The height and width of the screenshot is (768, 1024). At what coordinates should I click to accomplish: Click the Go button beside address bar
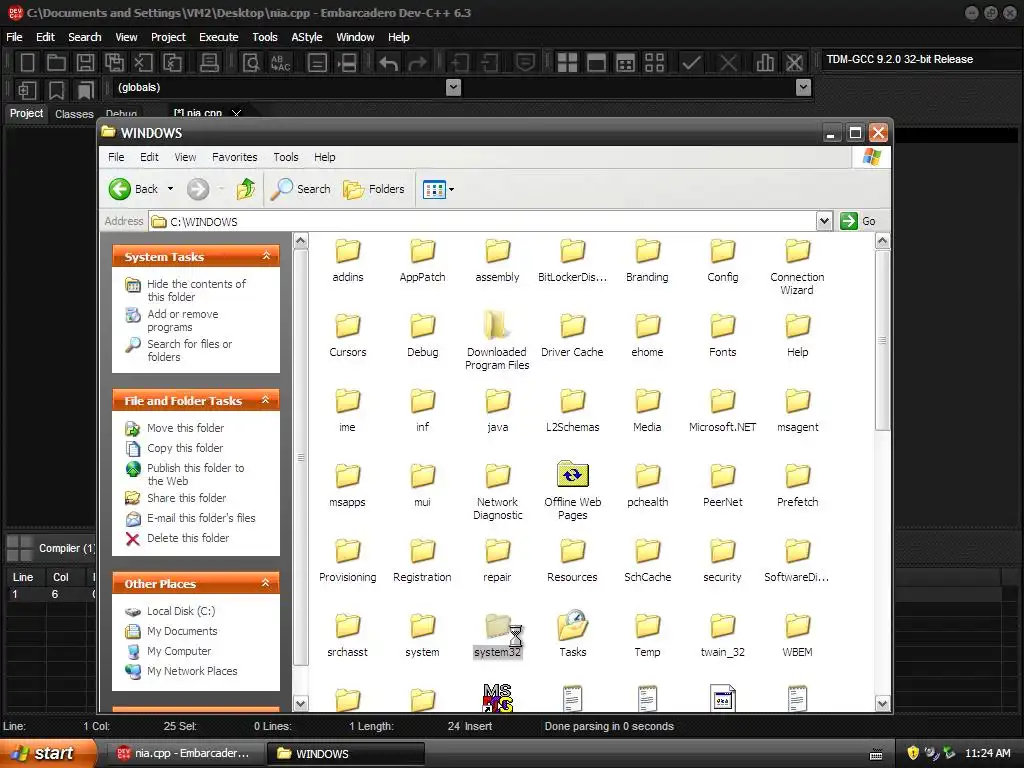pos(858,221)
